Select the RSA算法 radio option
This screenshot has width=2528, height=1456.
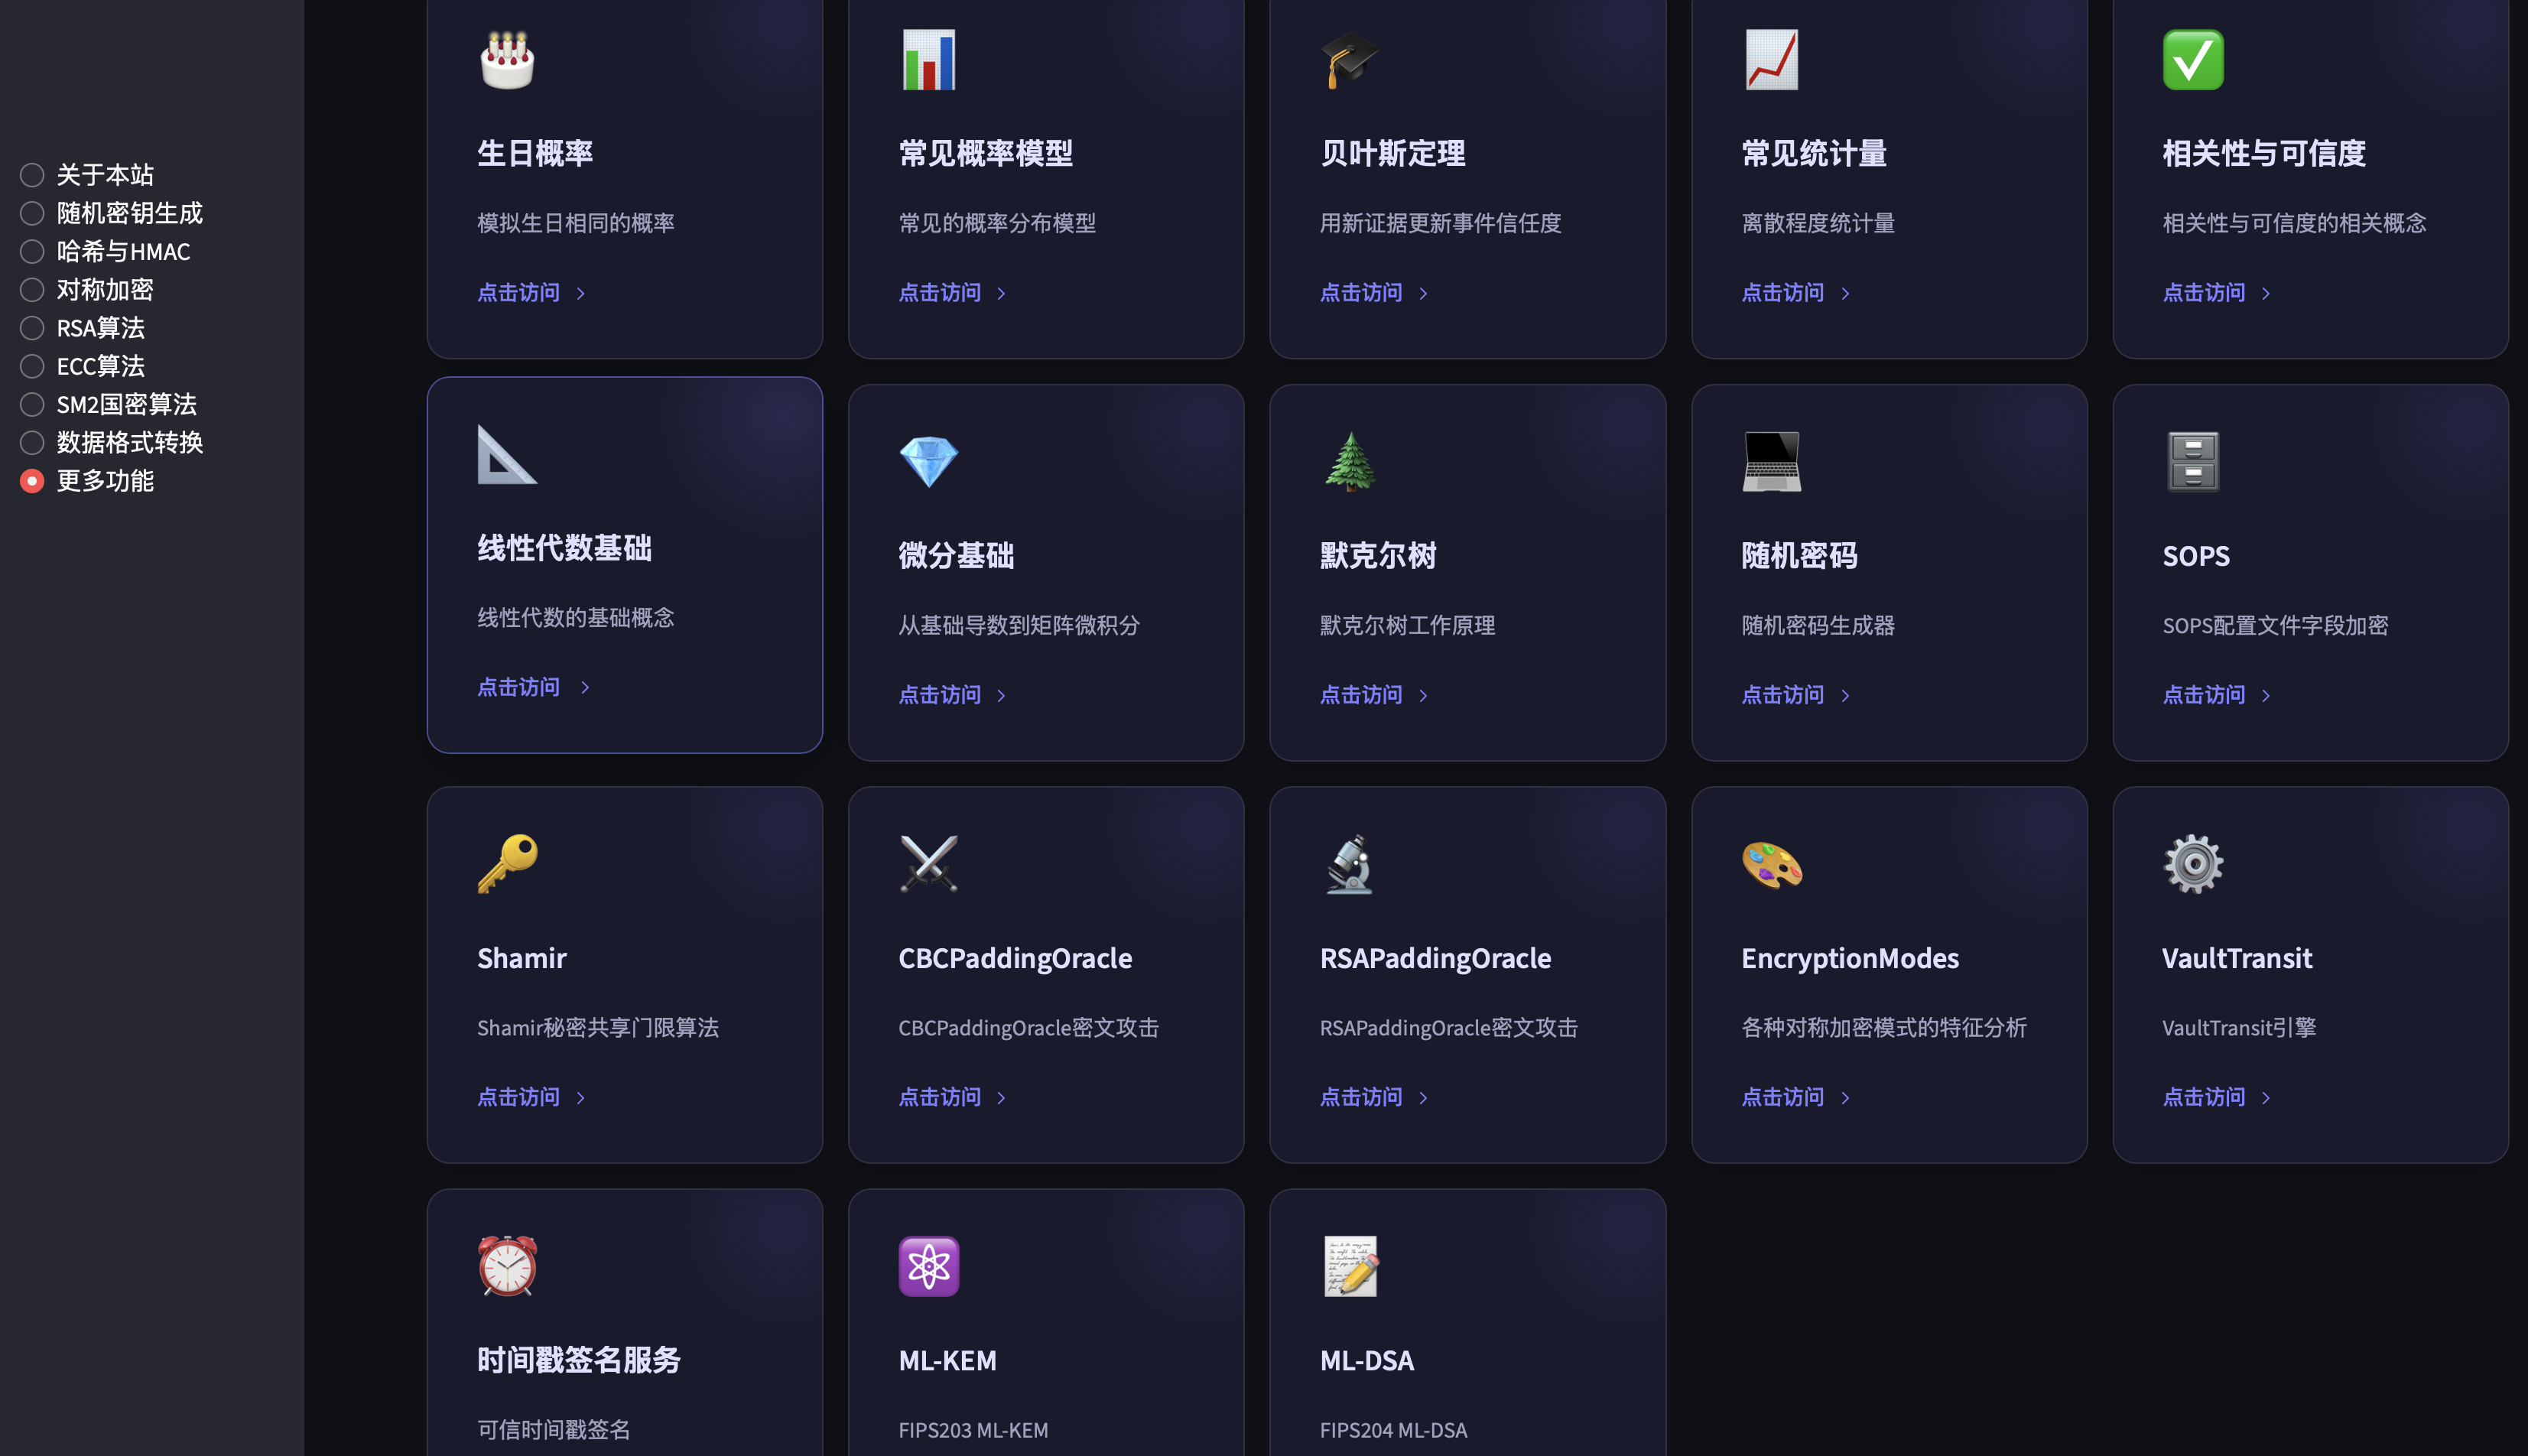pos(32,328)
